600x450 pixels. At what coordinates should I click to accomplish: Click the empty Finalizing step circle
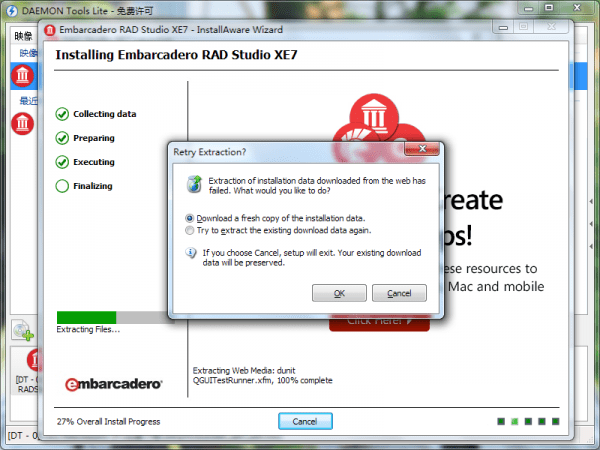[62, 186]
